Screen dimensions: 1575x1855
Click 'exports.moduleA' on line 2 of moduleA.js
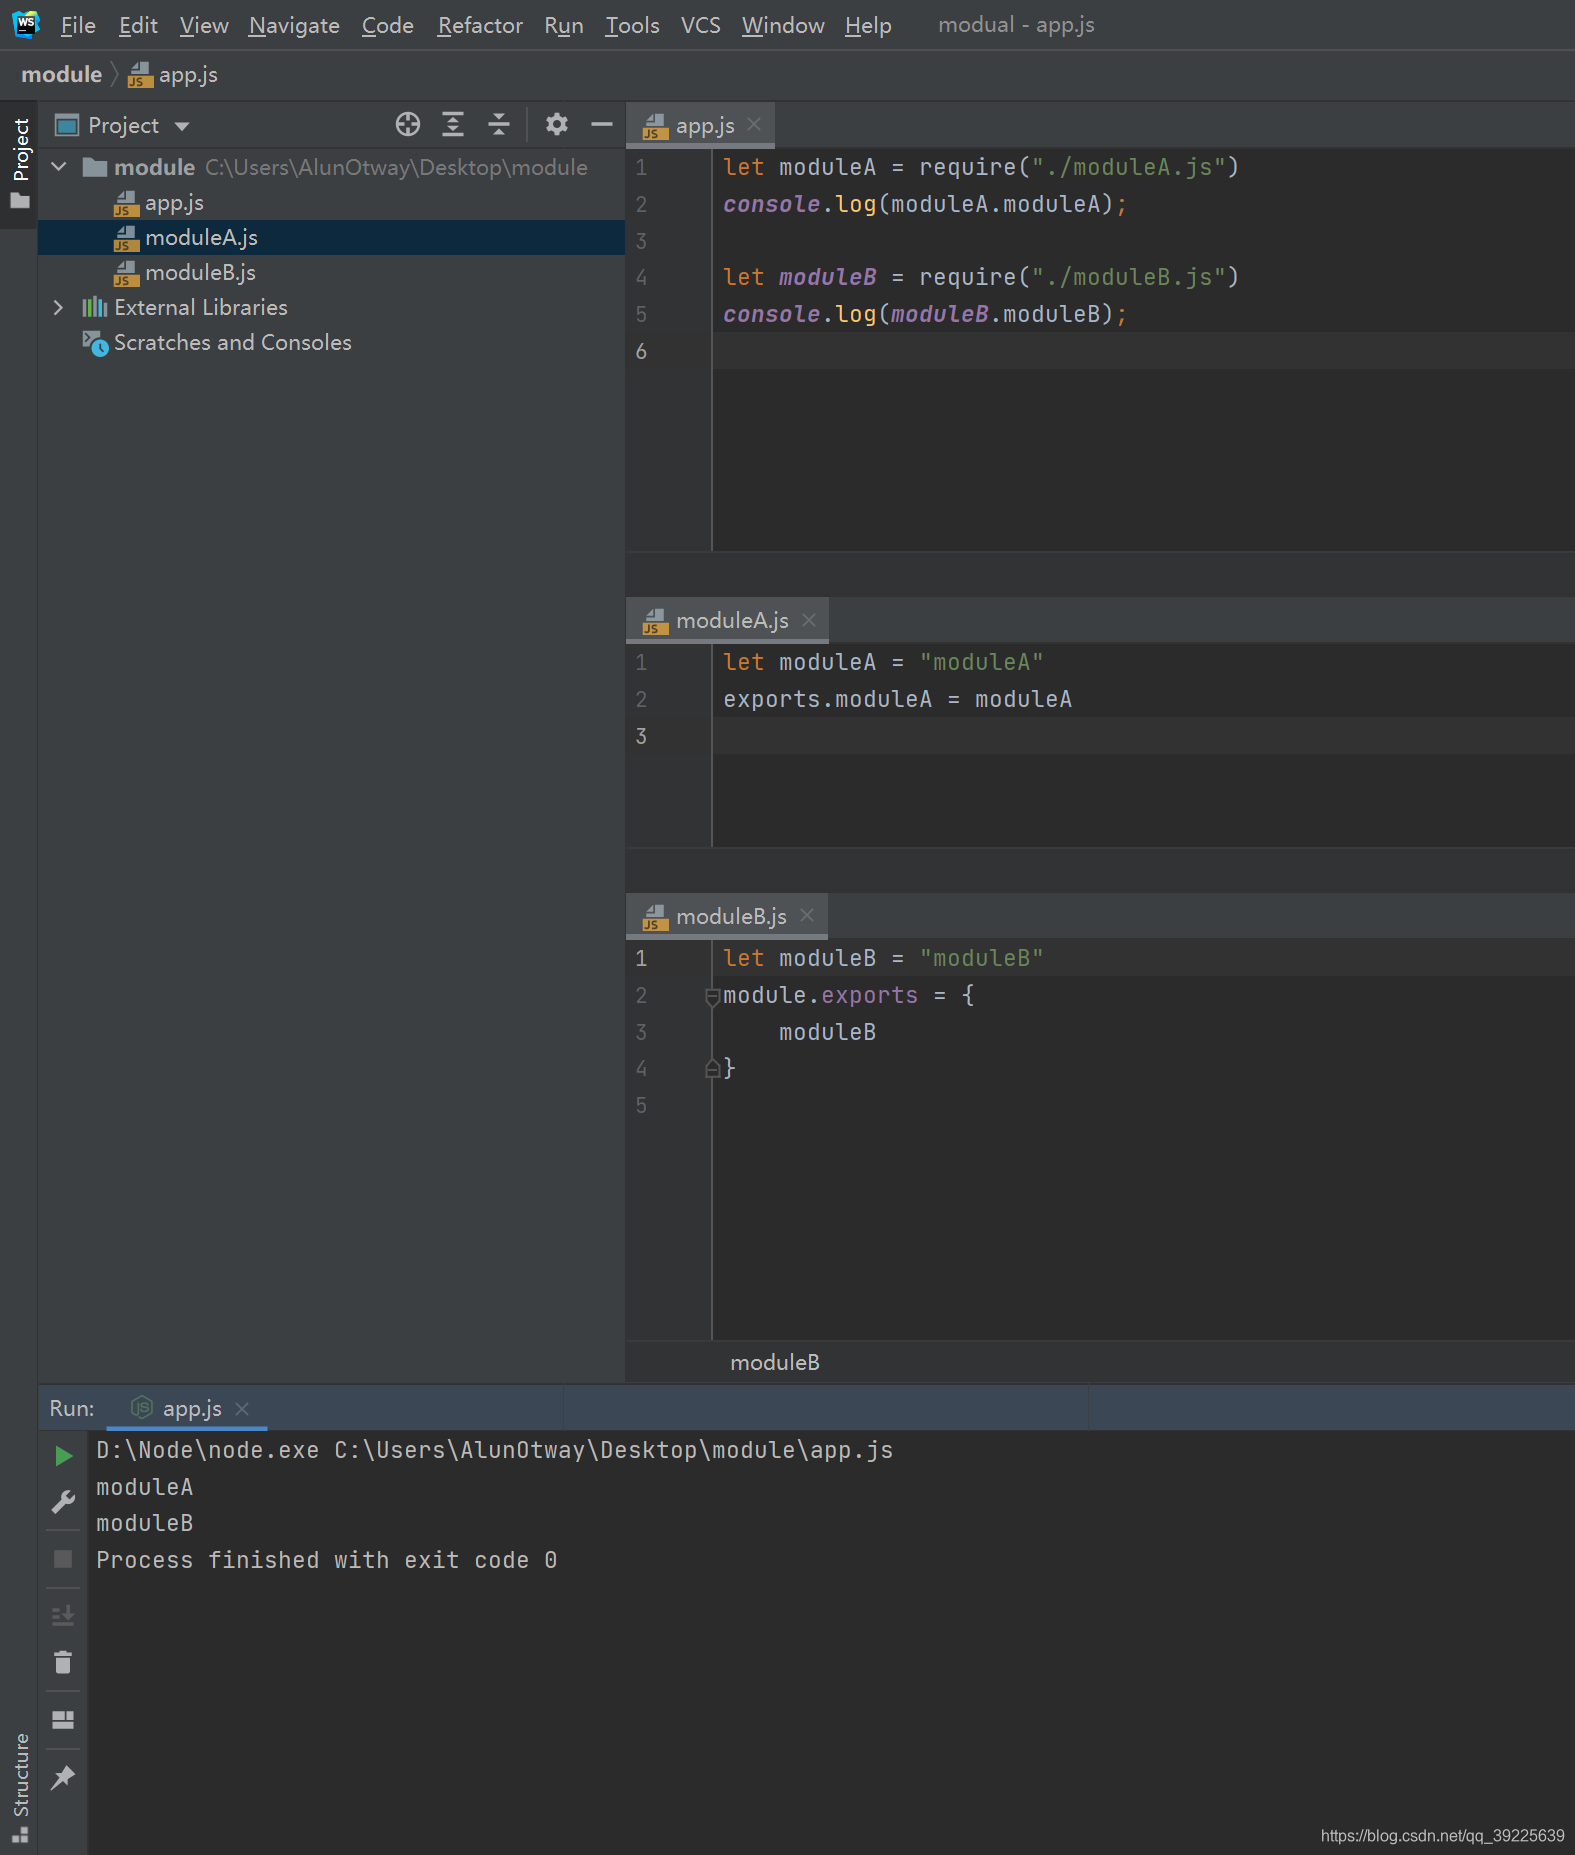828,699
